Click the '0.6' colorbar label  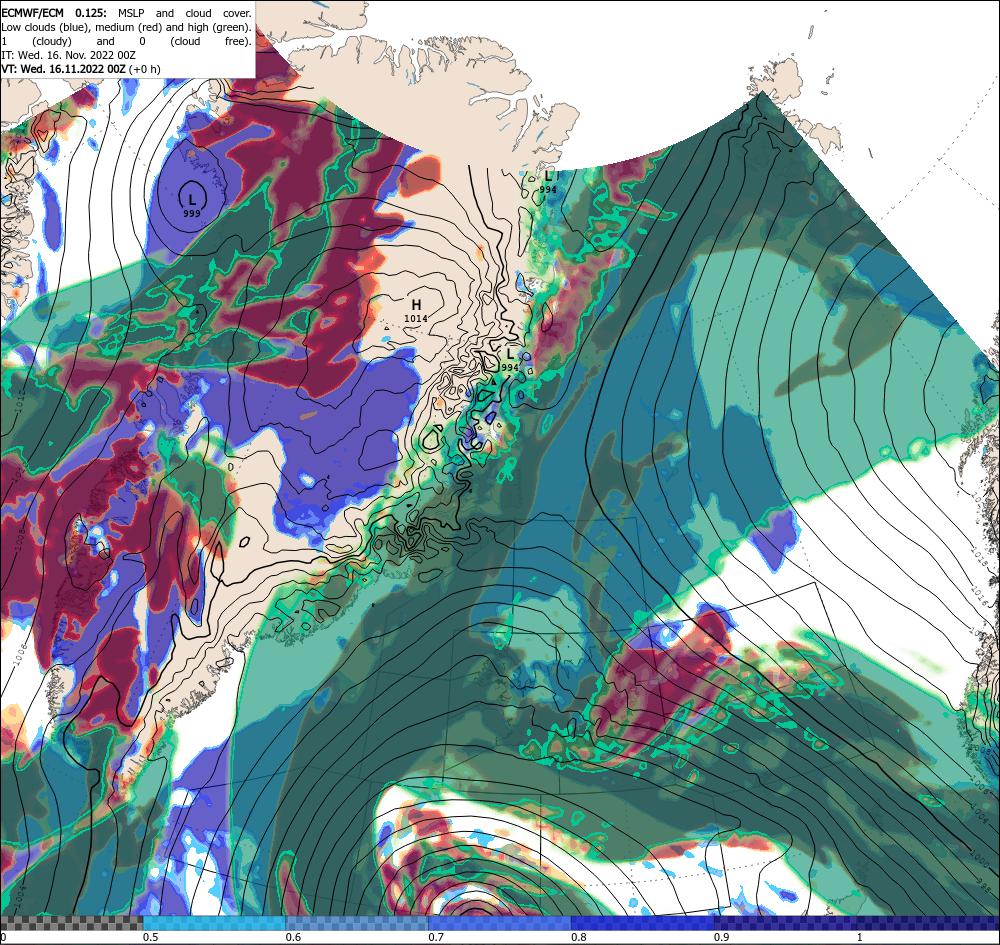(293, 937)
